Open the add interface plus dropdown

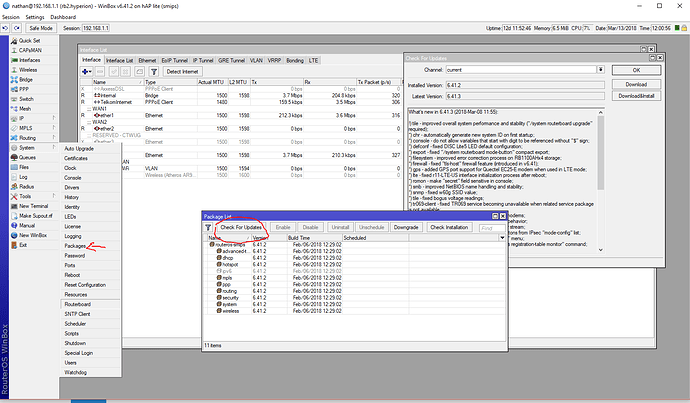(88, 72)
